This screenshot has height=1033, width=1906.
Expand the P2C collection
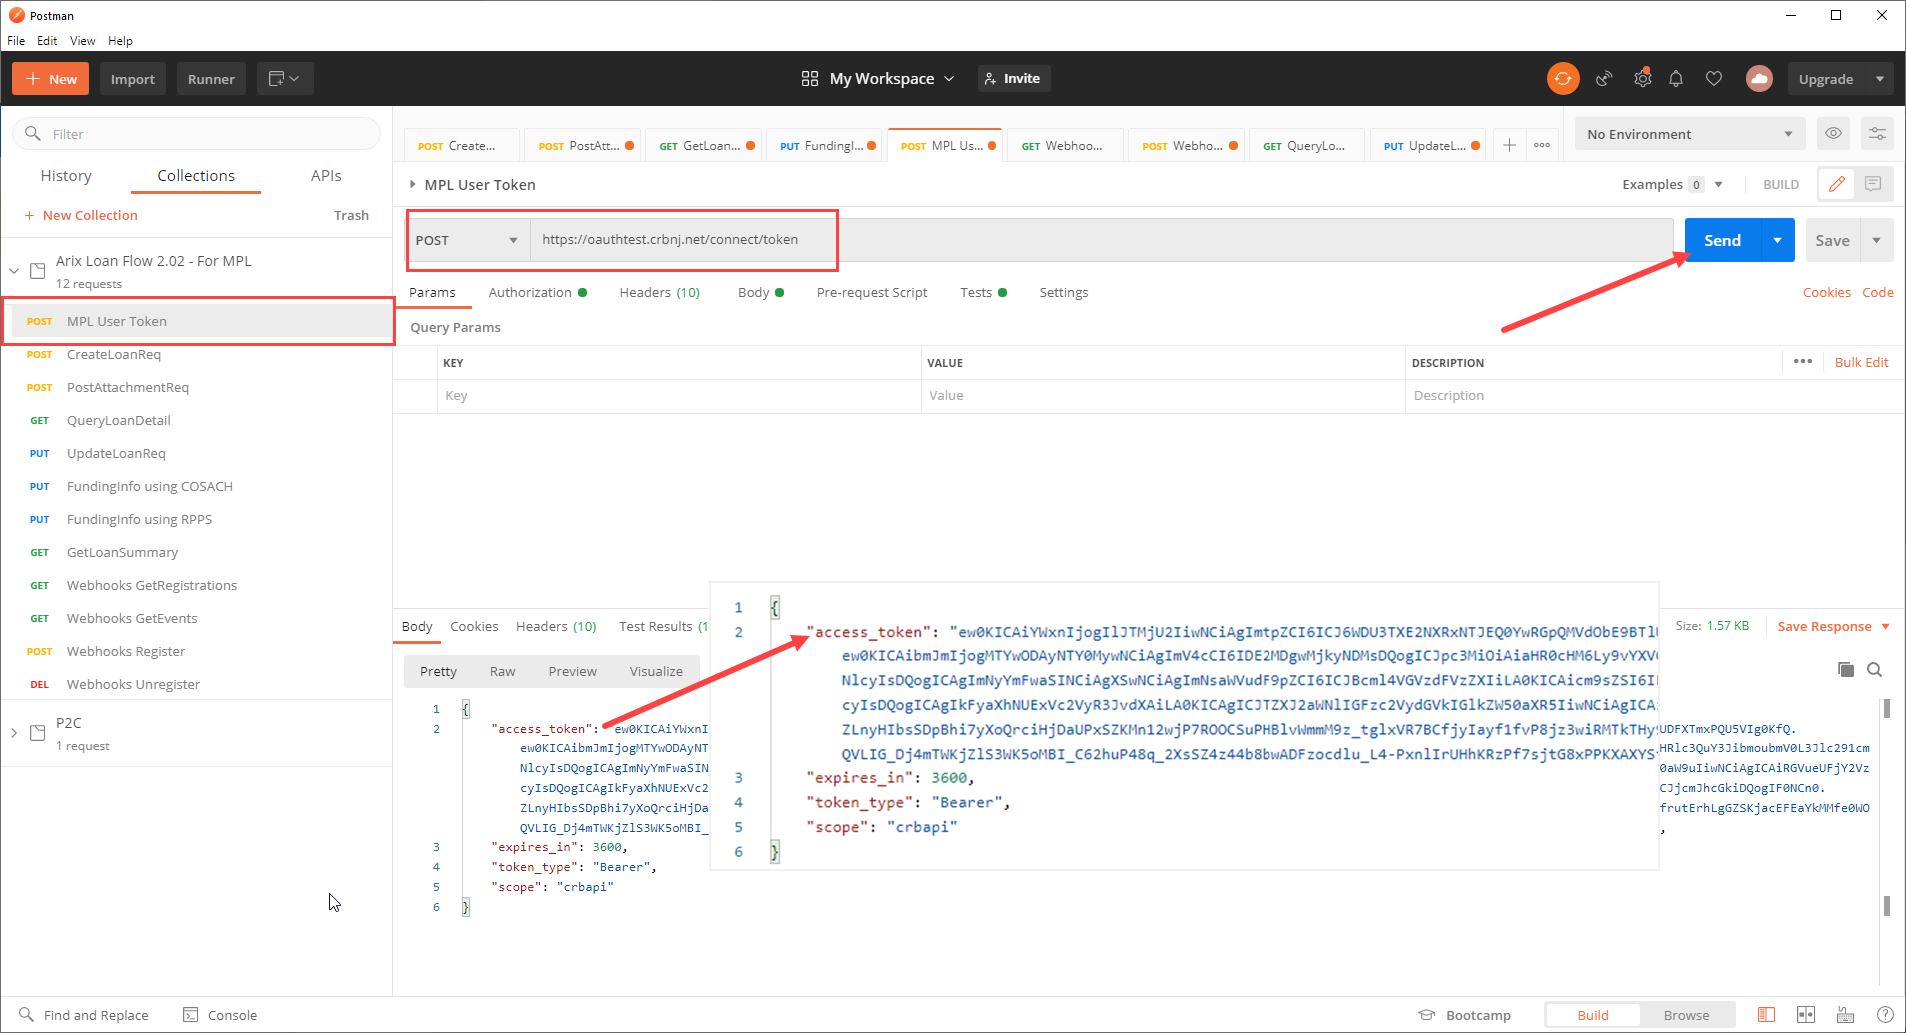point(14,733)
